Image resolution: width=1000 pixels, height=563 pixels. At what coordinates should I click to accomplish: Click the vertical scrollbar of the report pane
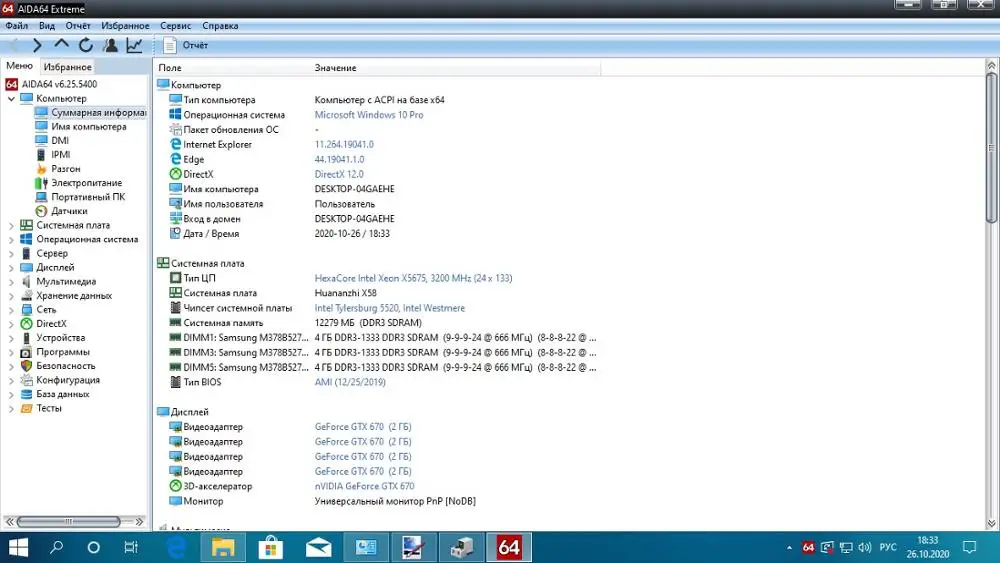tap(991, 147)
